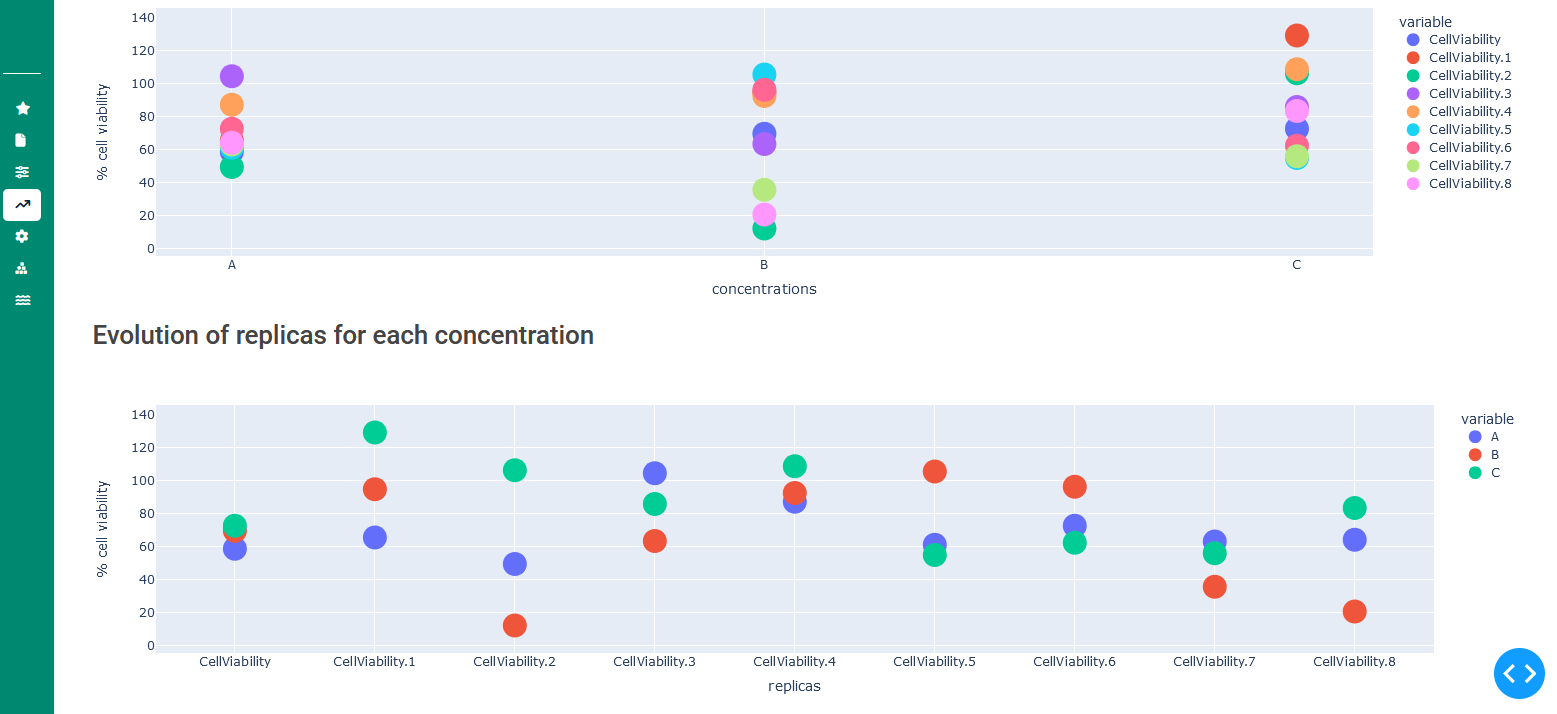Screen dimensions: 1557x714
Task: Open the gear settings icon
Action: [22, 236]
